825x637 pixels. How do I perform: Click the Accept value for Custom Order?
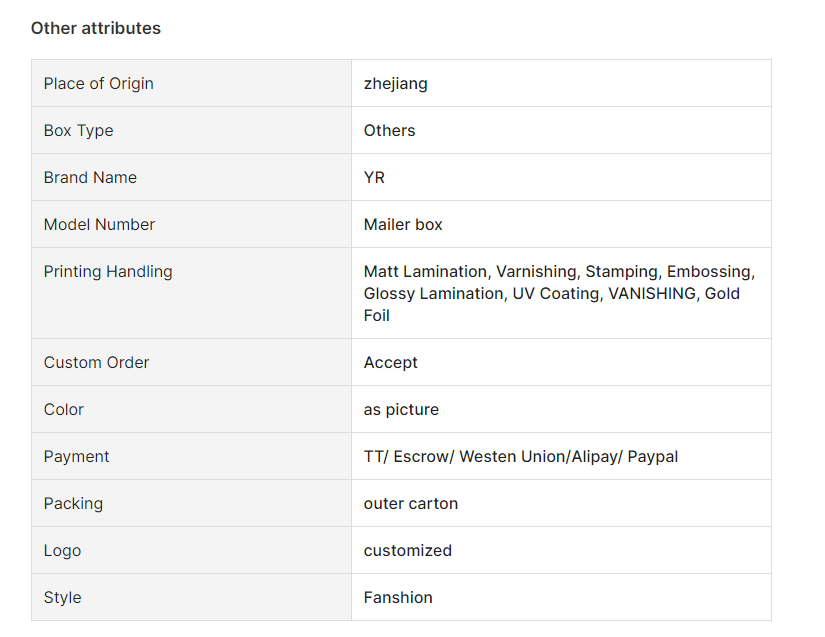pos(390,362)
